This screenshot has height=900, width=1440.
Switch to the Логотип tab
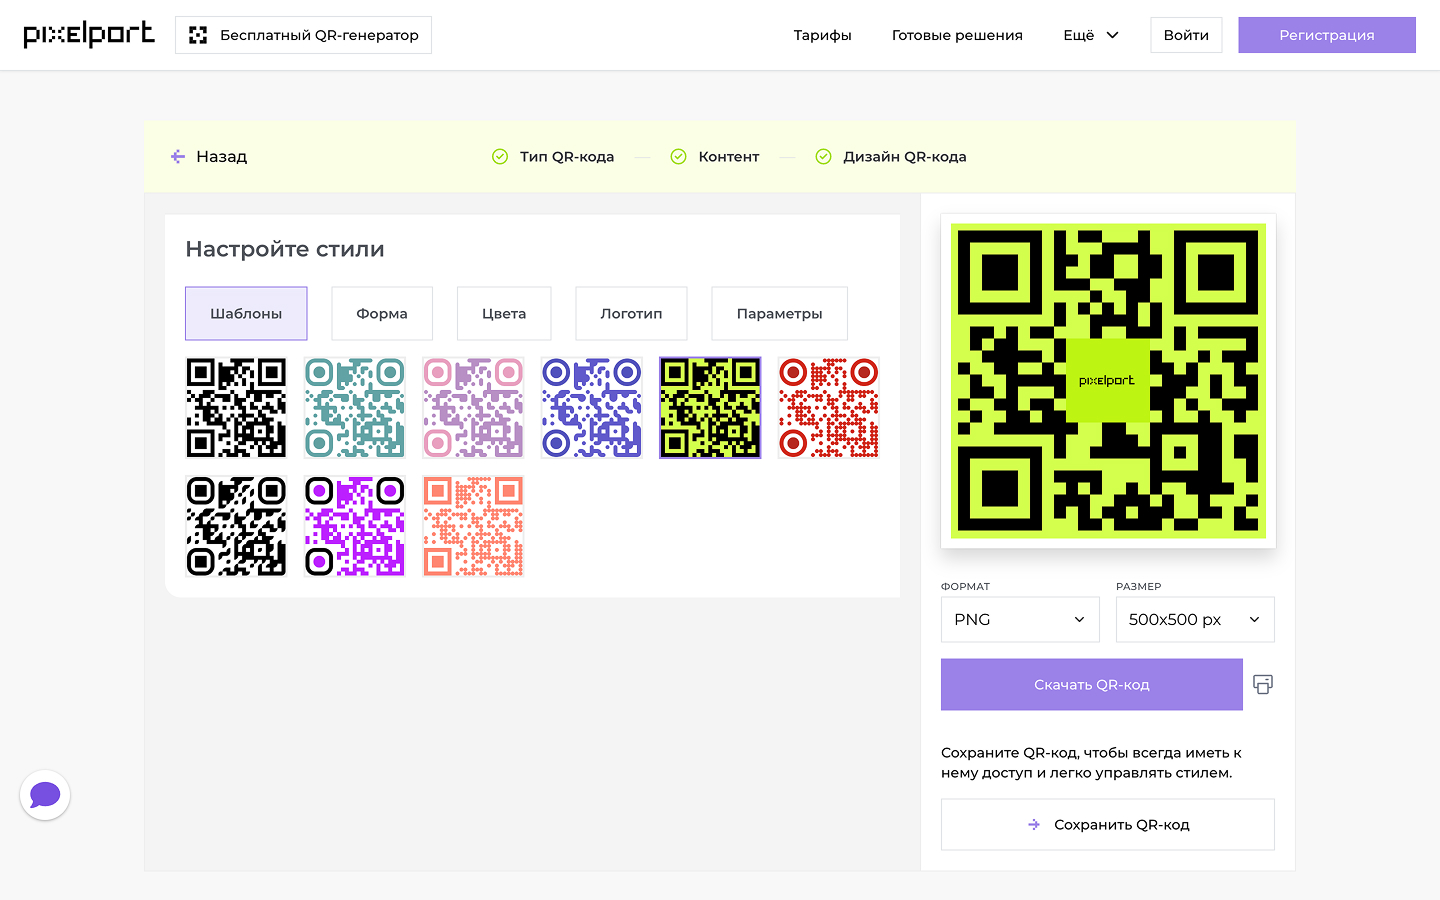[x=631, y=314]
